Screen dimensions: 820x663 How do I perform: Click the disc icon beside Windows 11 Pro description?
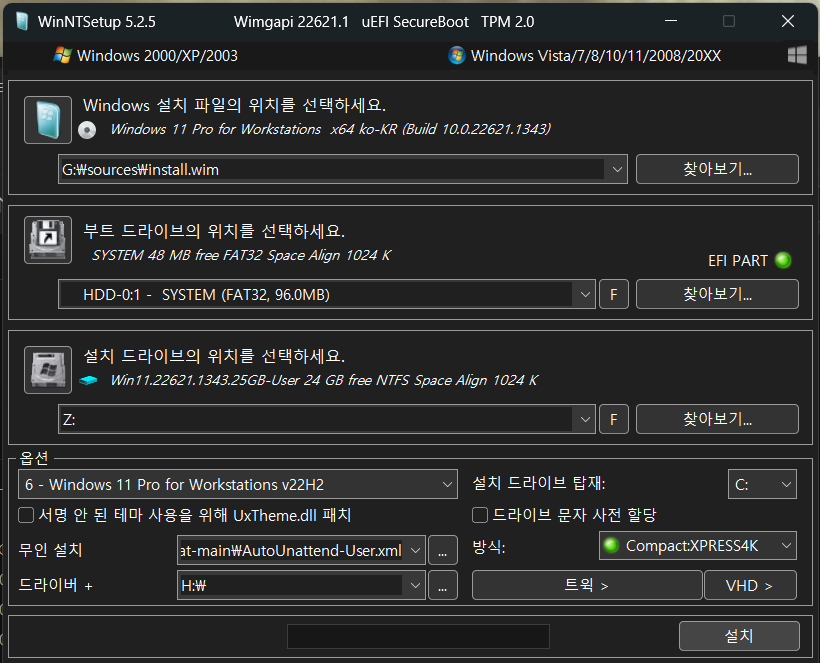pyautogui.click(x=87, y=130)
